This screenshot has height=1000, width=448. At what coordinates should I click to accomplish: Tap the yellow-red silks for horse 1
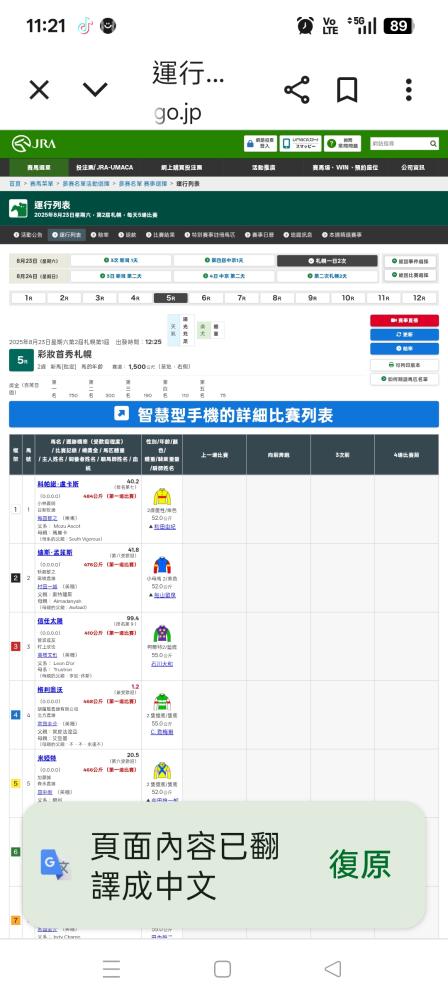[162, 497]
